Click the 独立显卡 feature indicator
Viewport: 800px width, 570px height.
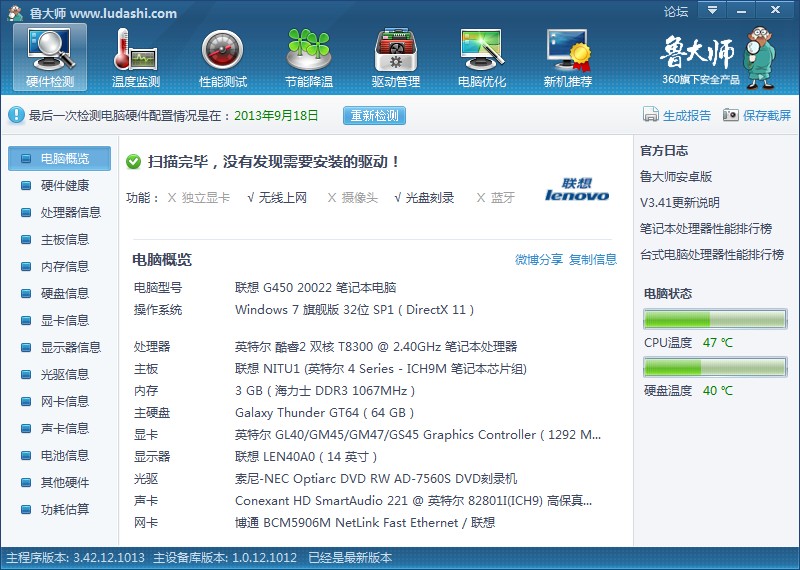coord(199,197)
